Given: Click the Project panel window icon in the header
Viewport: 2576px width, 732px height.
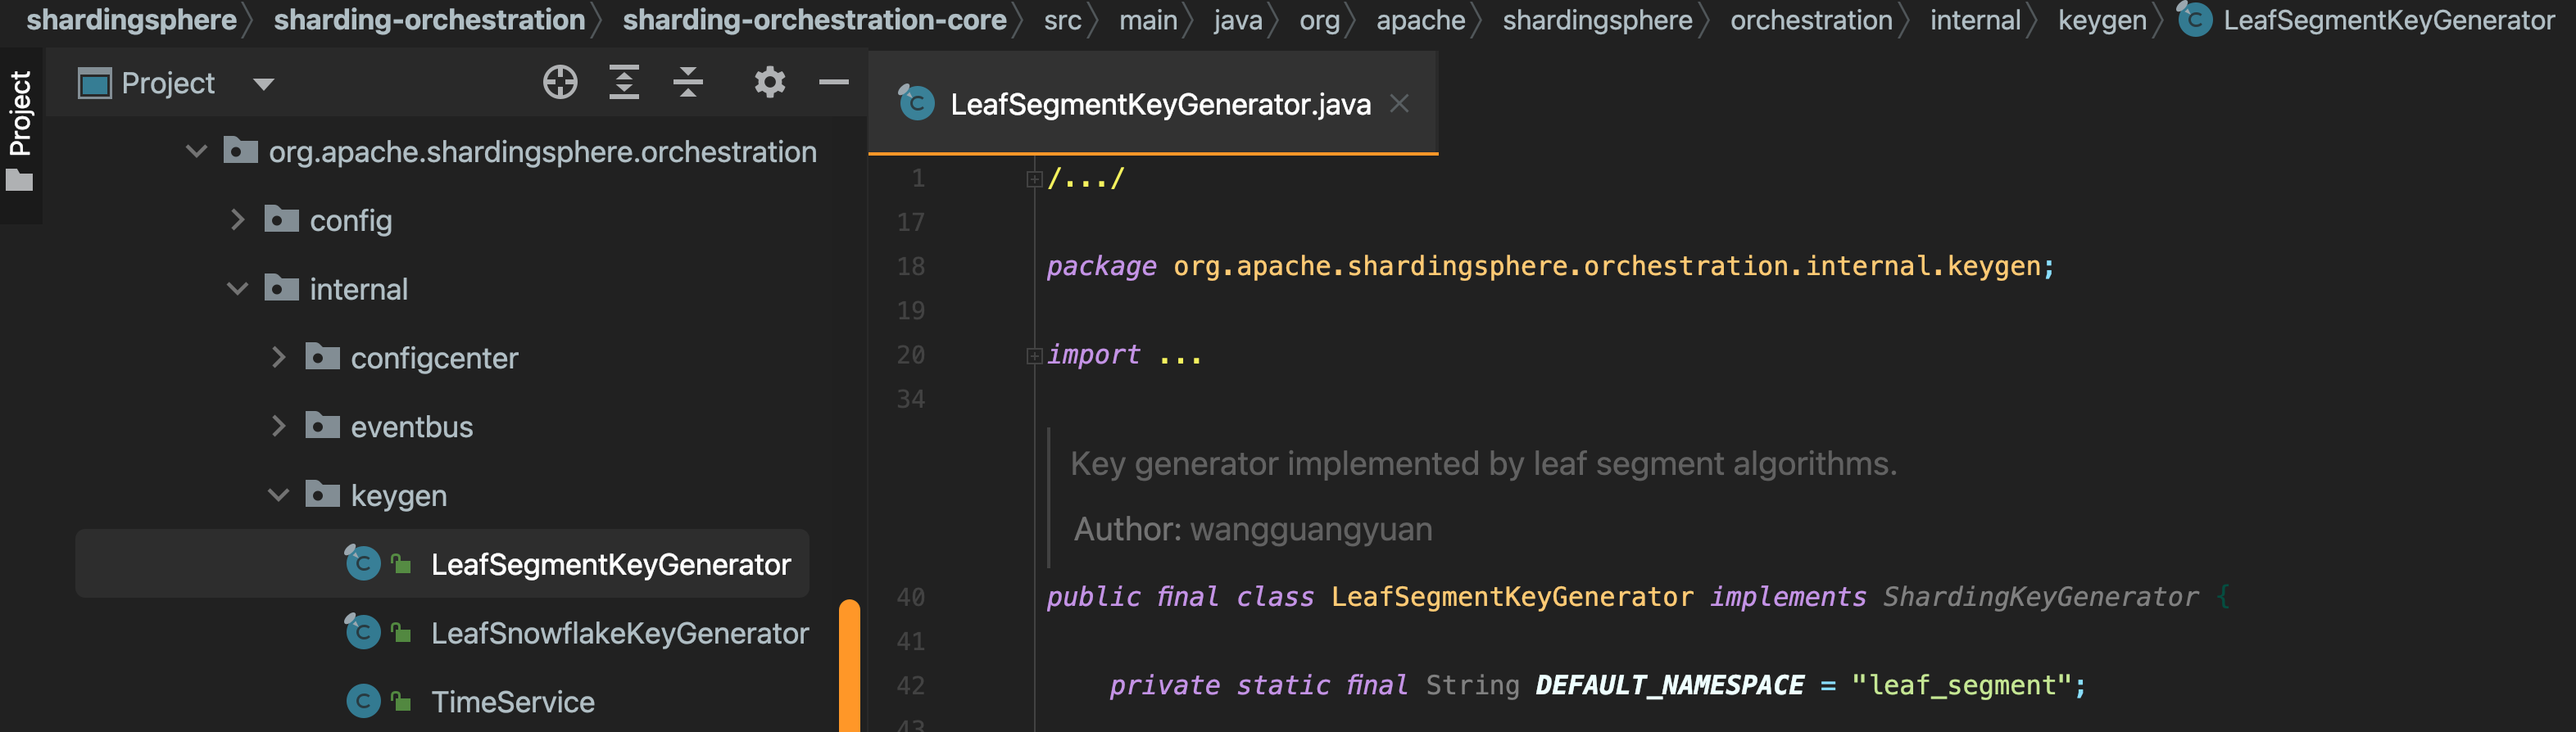Looking at the screenshot, I should point(95,84).
